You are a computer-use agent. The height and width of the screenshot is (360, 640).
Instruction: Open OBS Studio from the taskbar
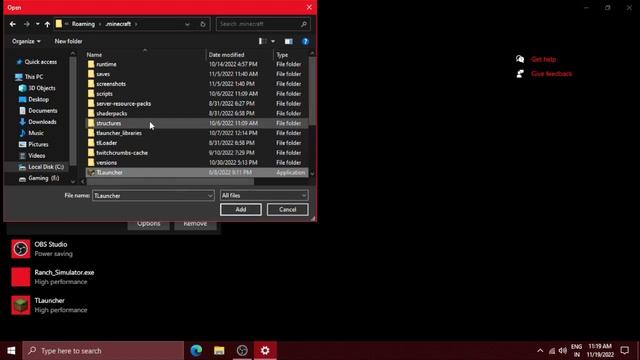242,351
